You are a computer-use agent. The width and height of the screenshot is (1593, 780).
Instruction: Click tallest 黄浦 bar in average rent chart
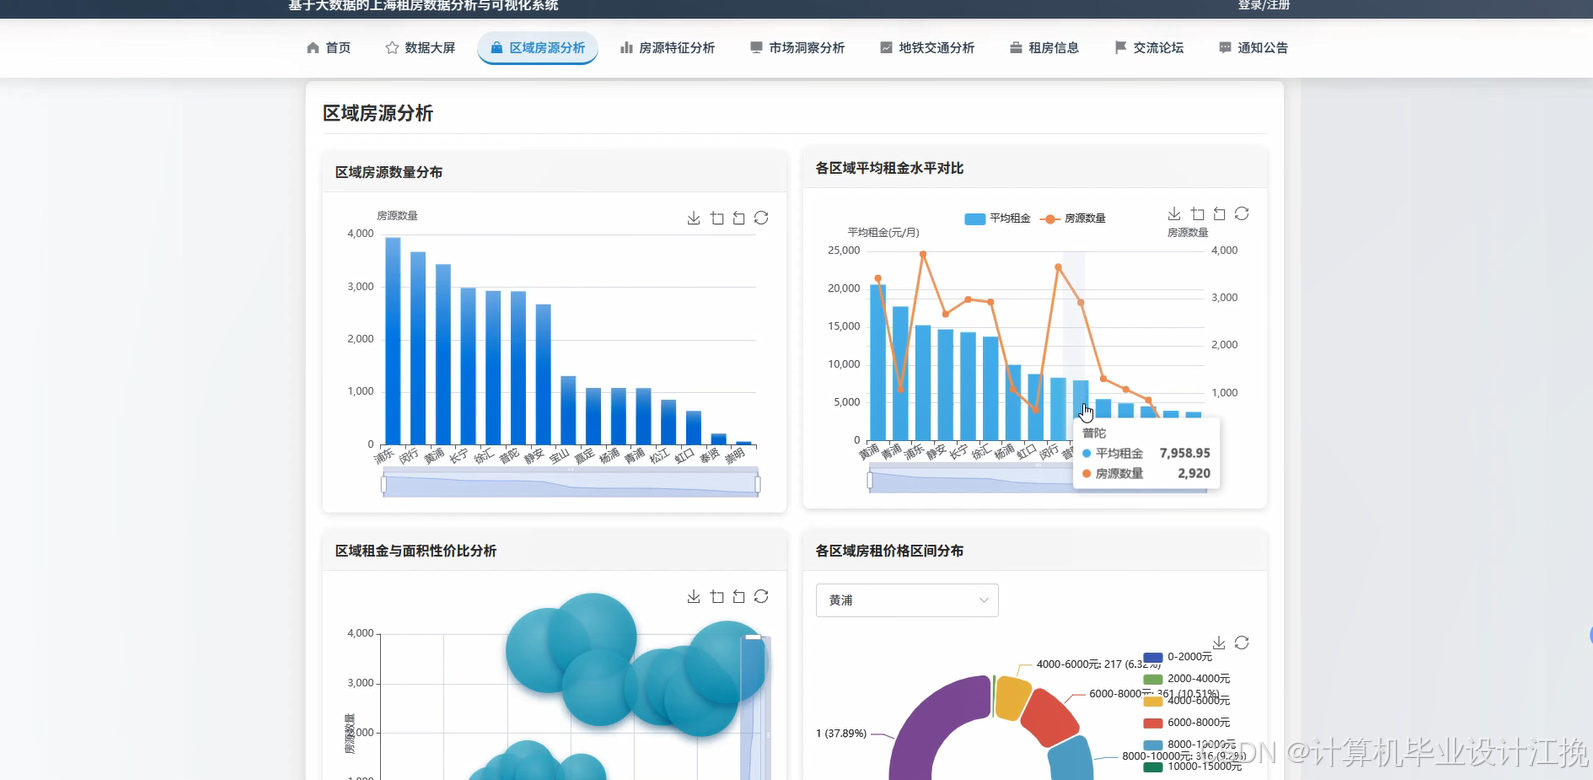tap(878, 362)
